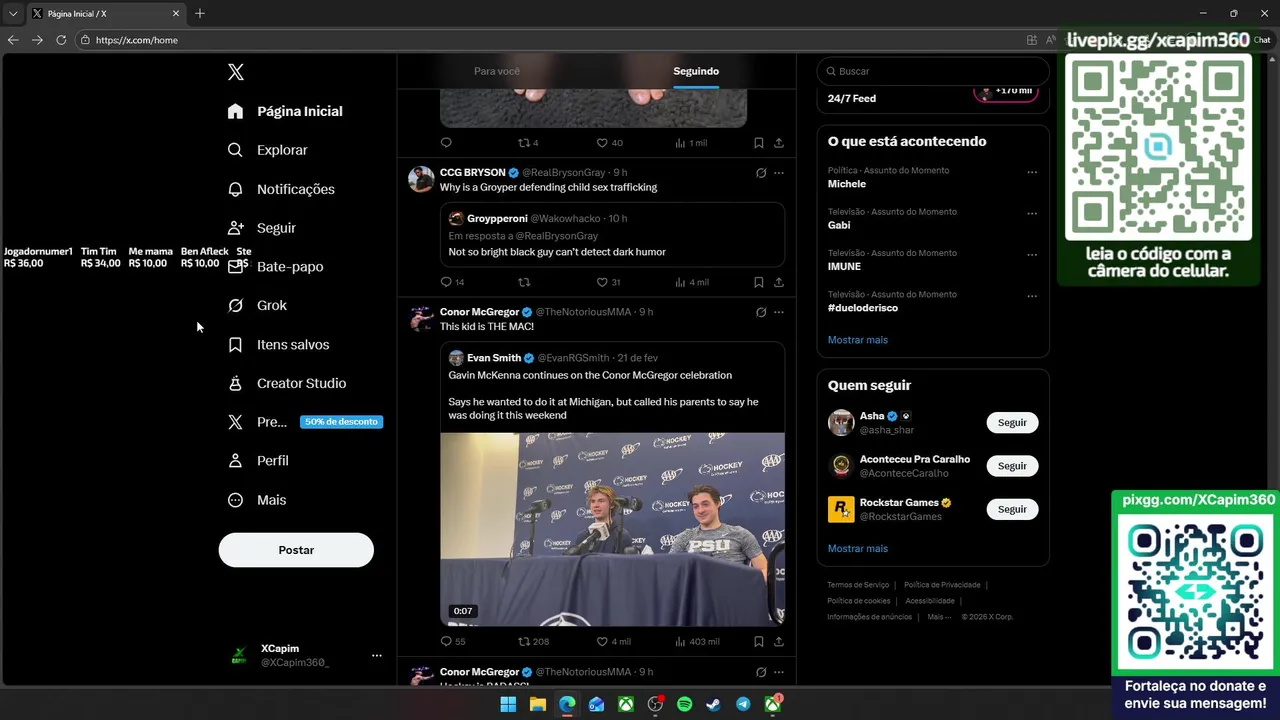1280x720 pixels.
Task: Open quoted Groypperoni reply
Action: coord(612,235)
